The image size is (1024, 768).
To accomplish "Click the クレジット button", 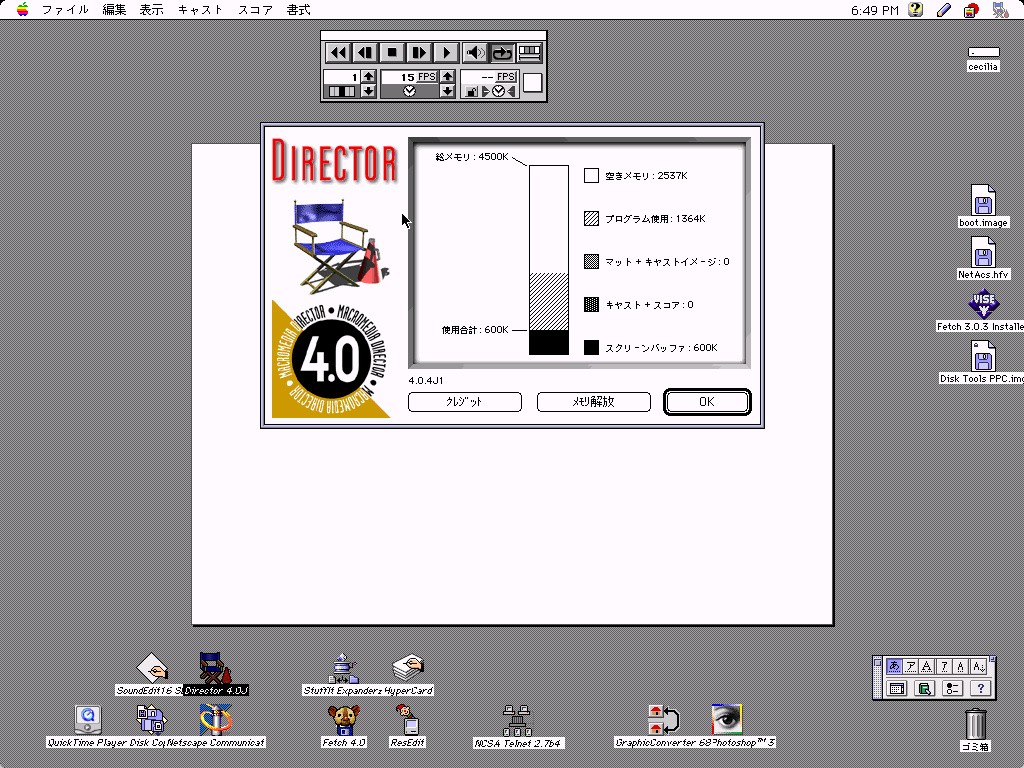I will point(465,402).
